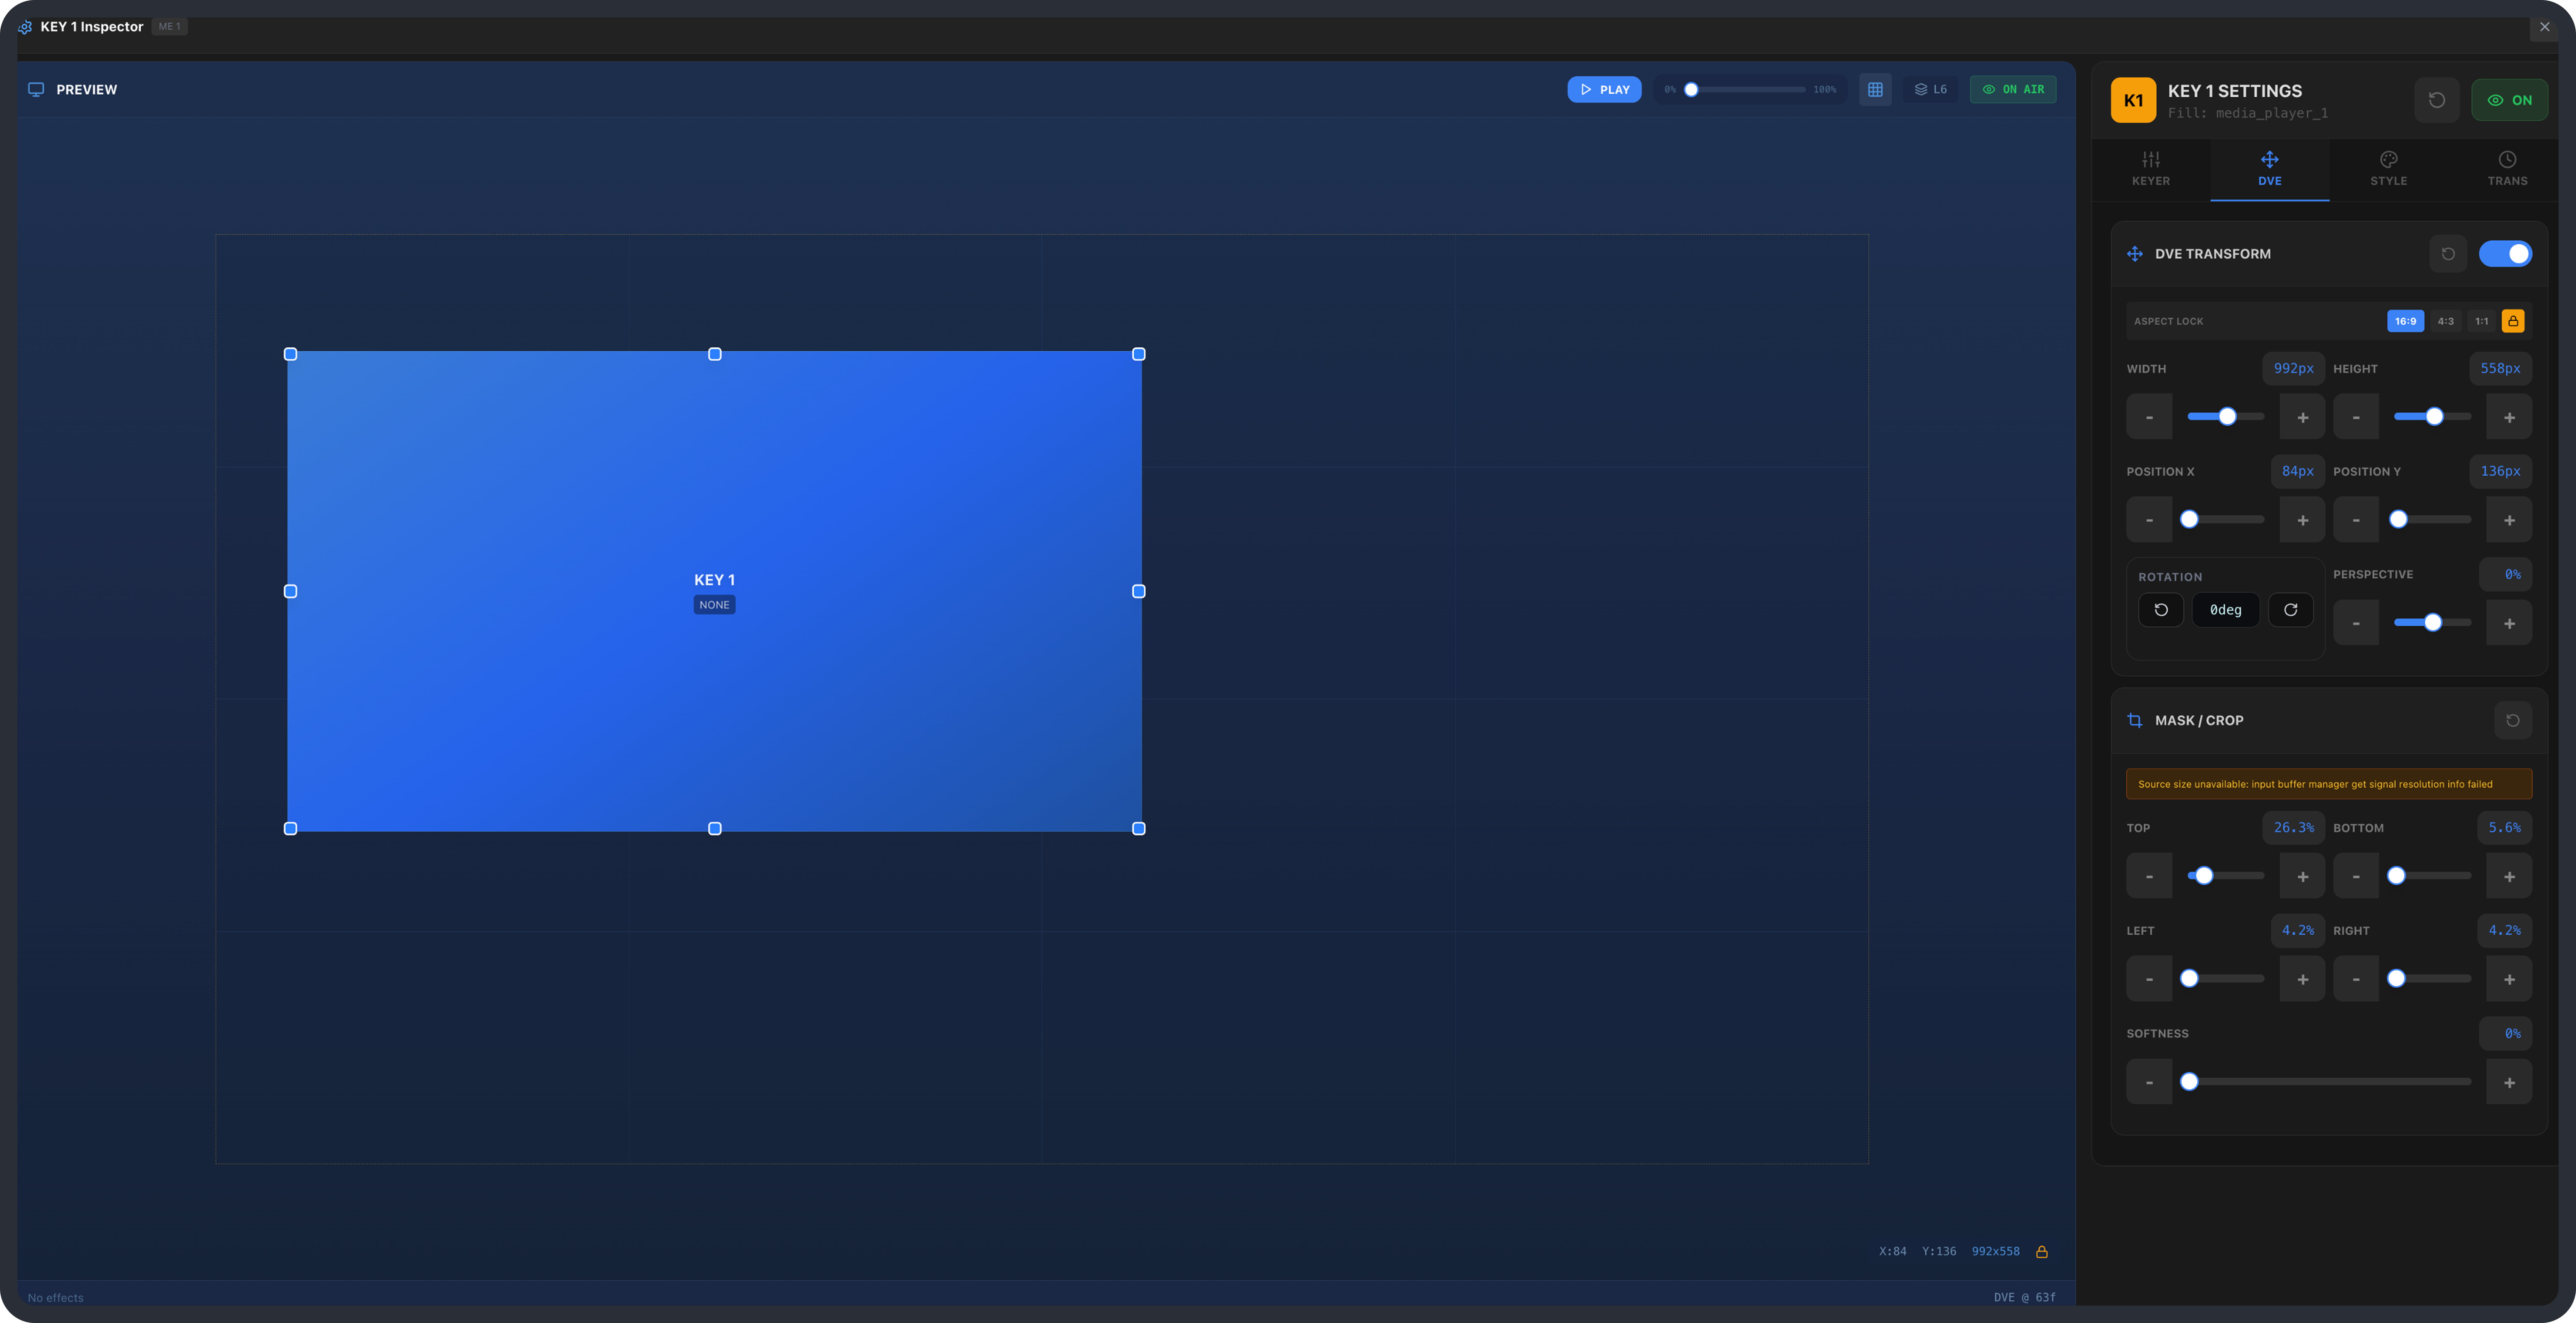The image size is (2576, 1323).
Task: Click the "No effects" status text
Action: pos(56,1298)
